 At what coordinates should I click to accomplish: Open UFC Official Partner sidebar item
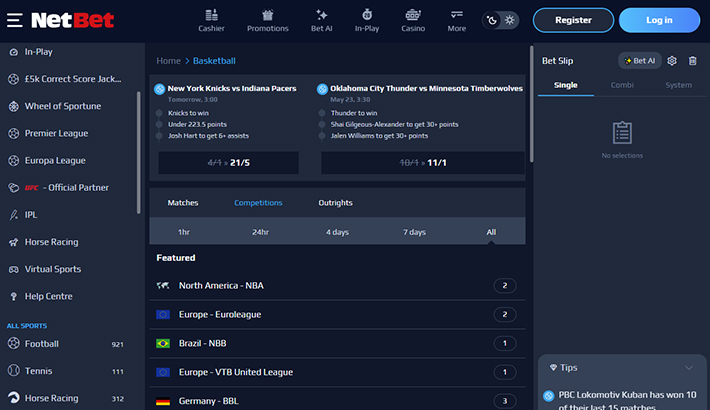68,188
